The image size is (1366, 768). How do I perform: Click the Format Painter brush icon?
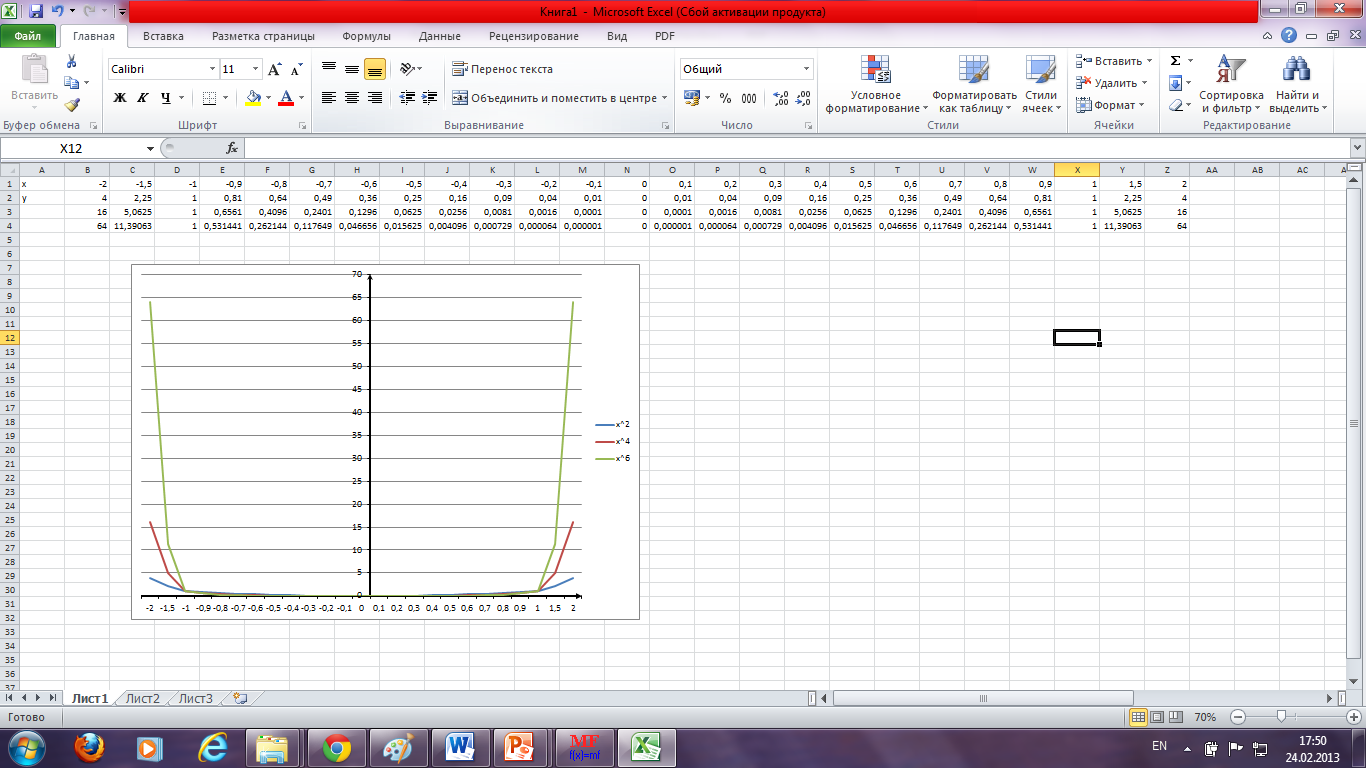71,105
